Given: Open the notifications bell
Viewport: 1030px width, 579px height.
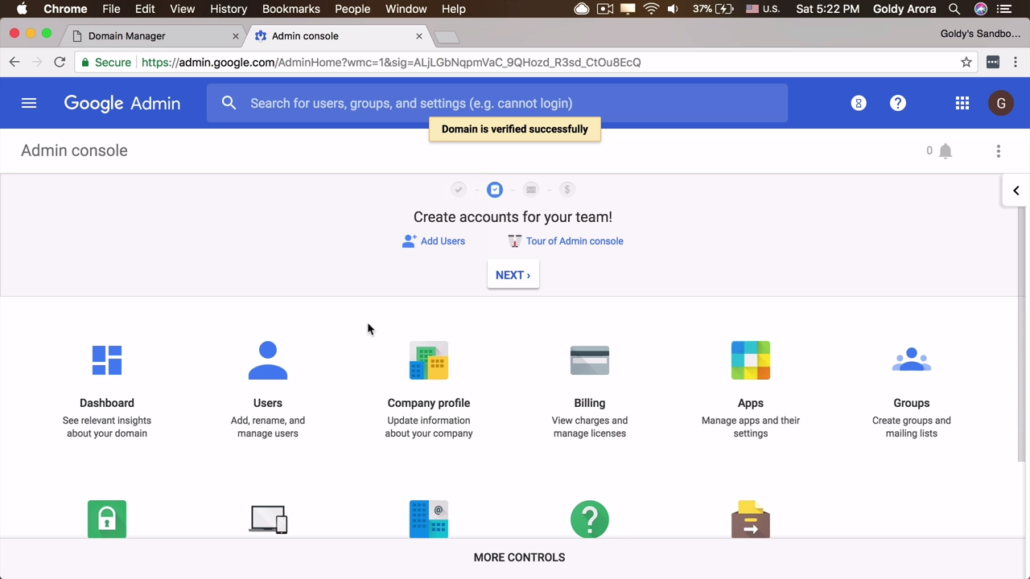Looking at the screenshot, I should pyautogui.click(x=945, y=151).
